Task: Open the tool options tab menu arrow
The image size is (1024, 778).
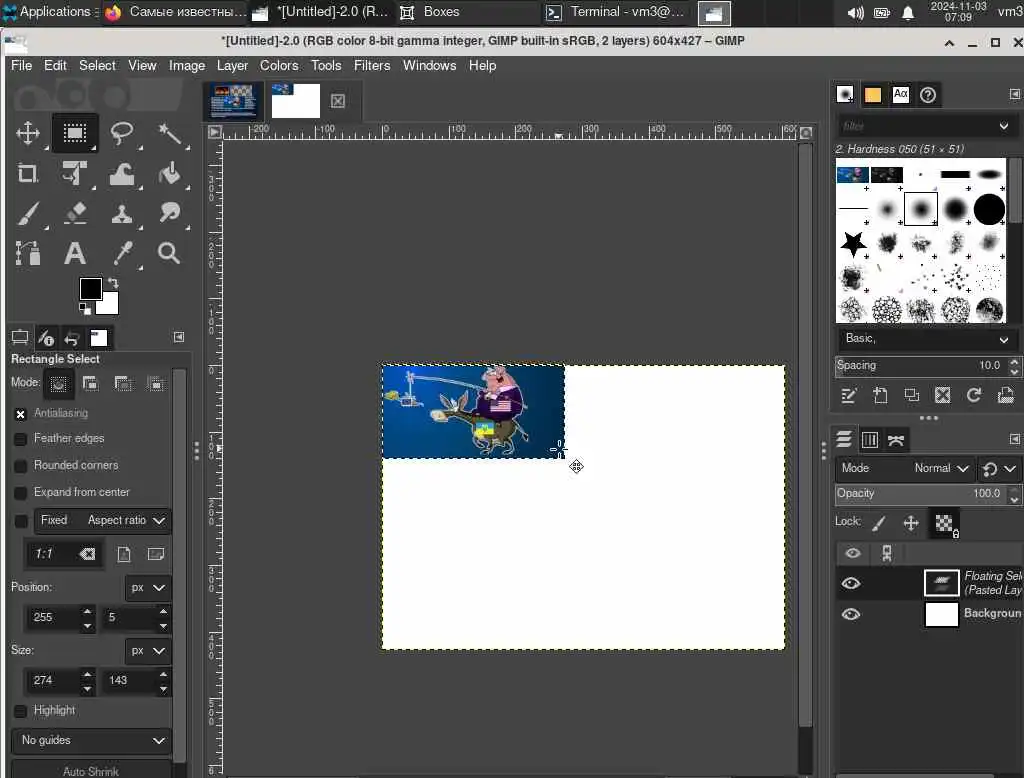Action: [179, 337]
